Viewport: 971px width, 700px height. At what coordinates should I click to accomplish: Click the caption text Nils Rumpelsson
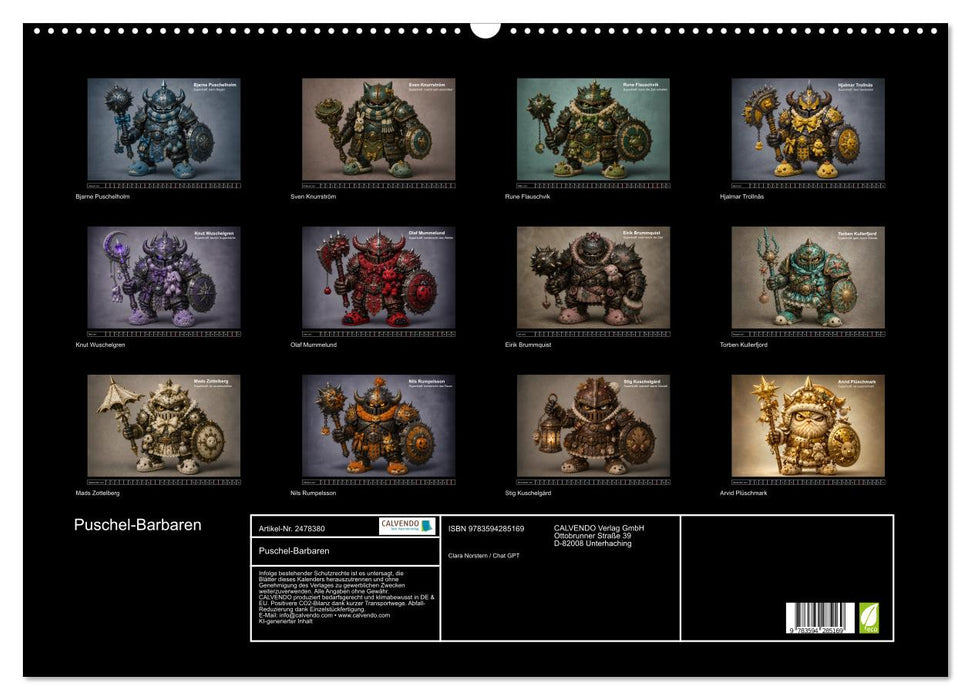point(313,493)
